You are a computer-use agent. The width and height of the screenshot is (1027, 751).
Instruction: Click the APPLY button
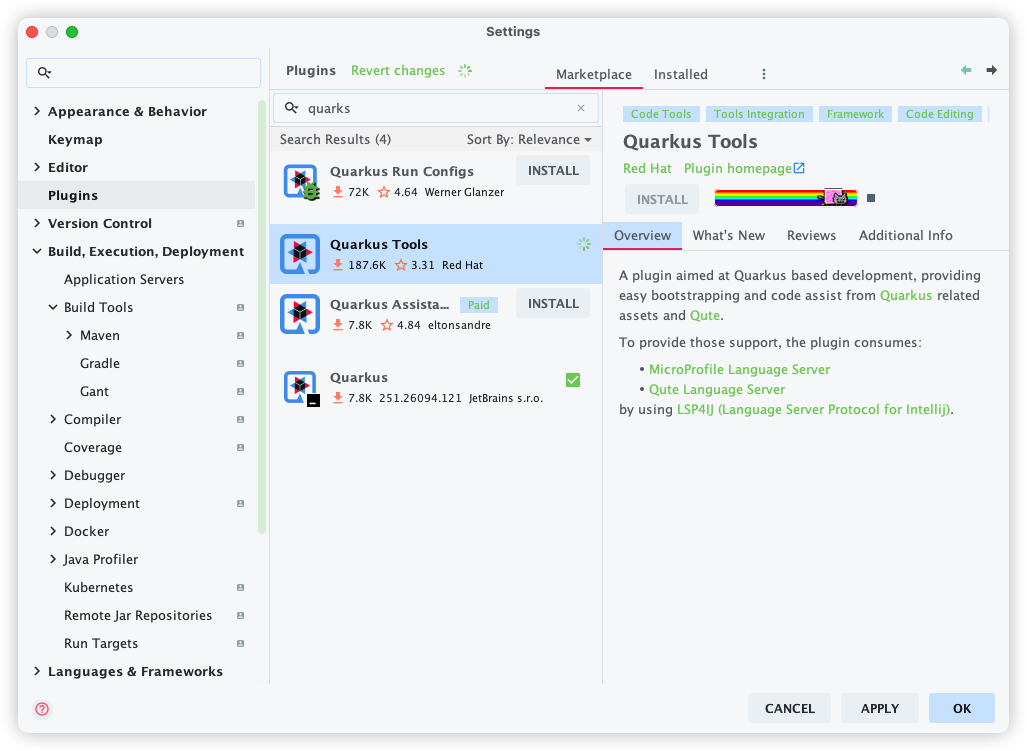[880, 708]
